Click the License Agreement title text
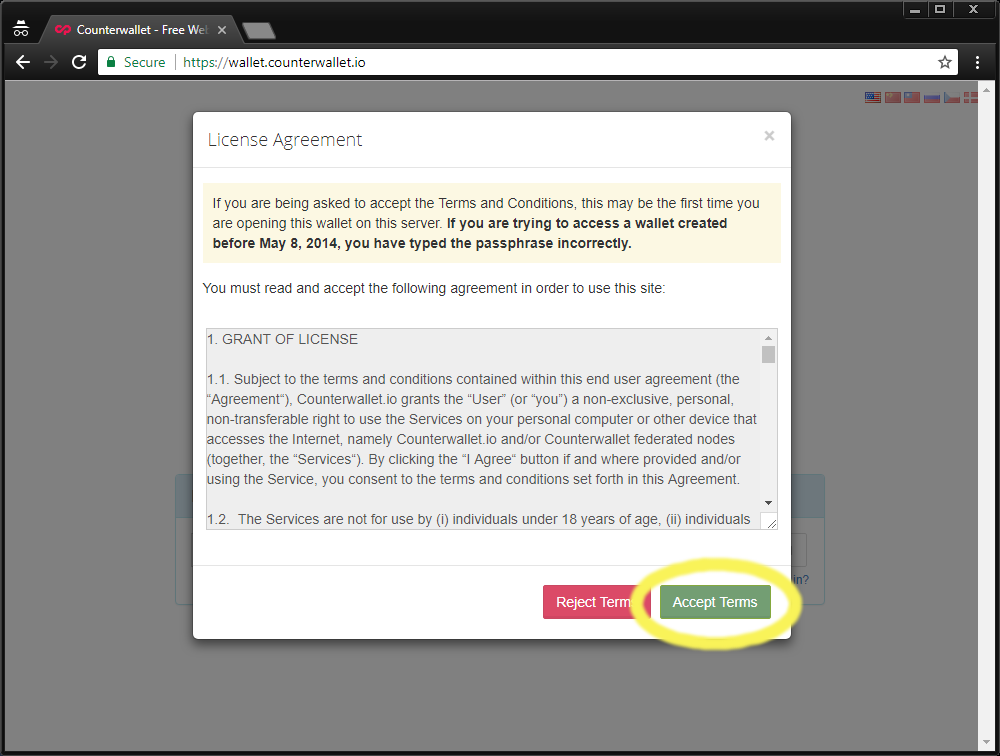Screen dimensions: 1000x756 (x=284, y=140)
